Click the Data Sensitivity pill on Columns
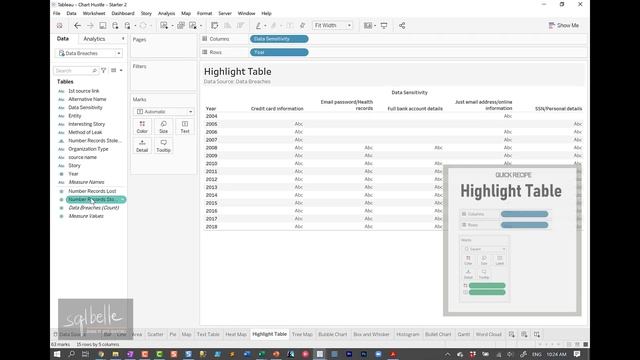640x360 pixels. click(279, 39)
